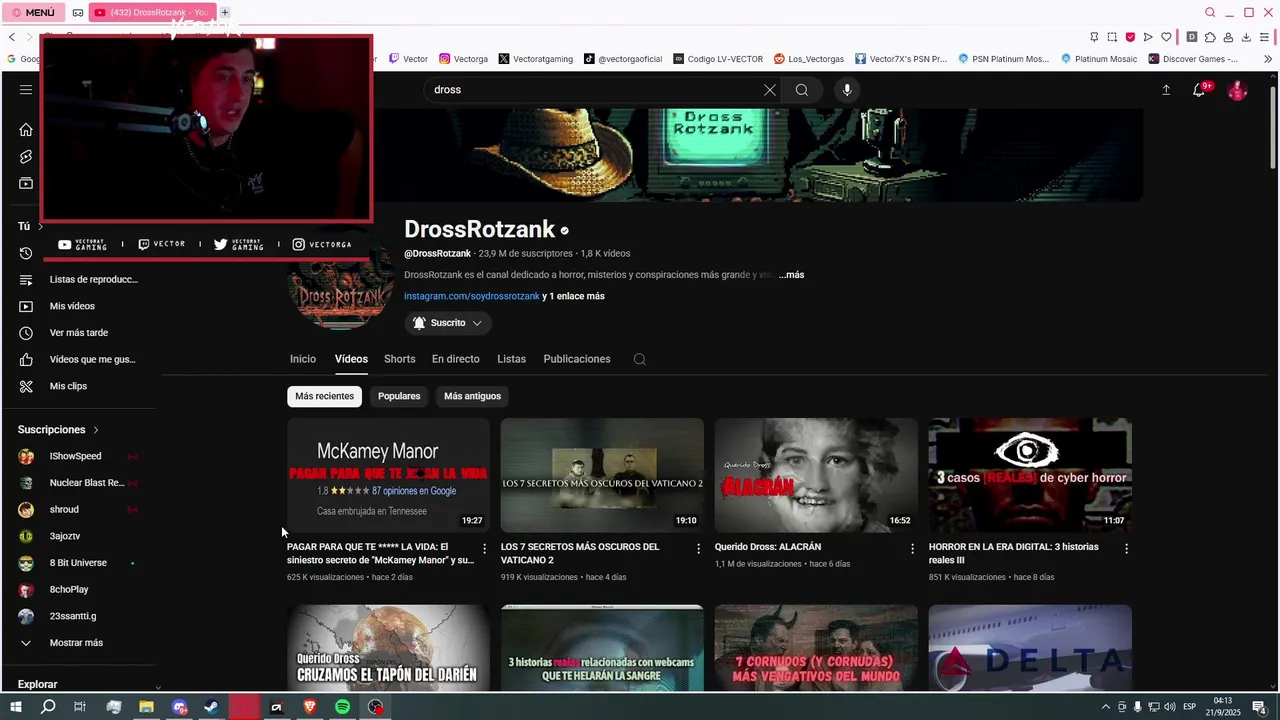This screenshot has height=720, width=1280.
Task: Open the Shorts icon in the sidebar
Action: (26, 157)
